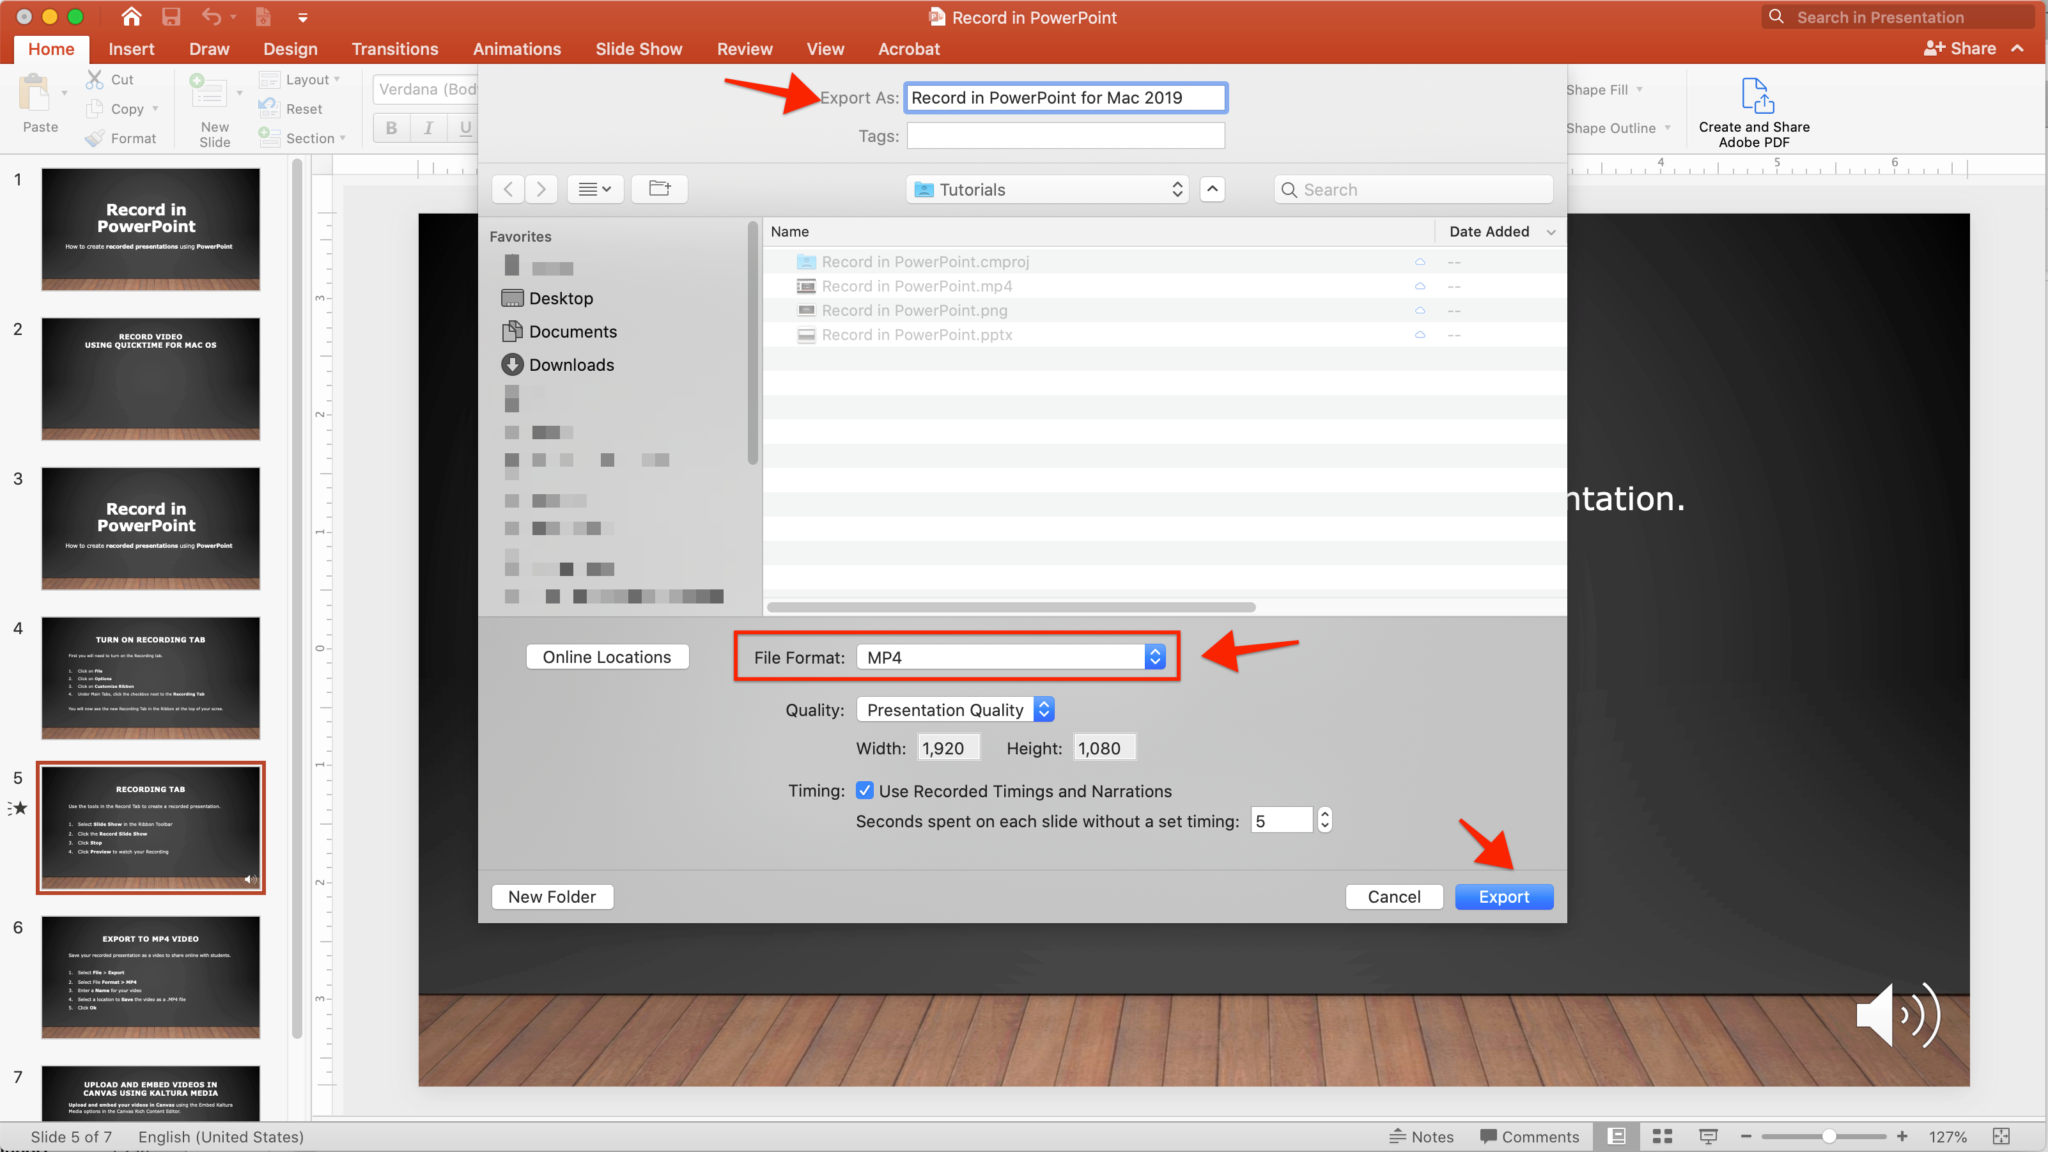Screen dimensions: 2048x1152
Task: Click the Comments icon in status bar
Action: tap(1488, 1137)
